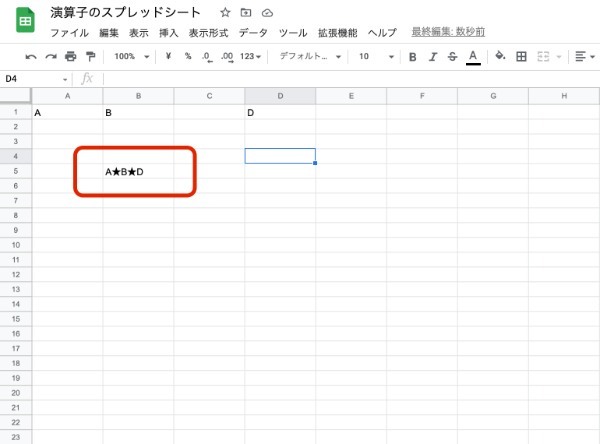Select column D header
The width and height of the screenshot is (600, 444).
tap(280, 96)
